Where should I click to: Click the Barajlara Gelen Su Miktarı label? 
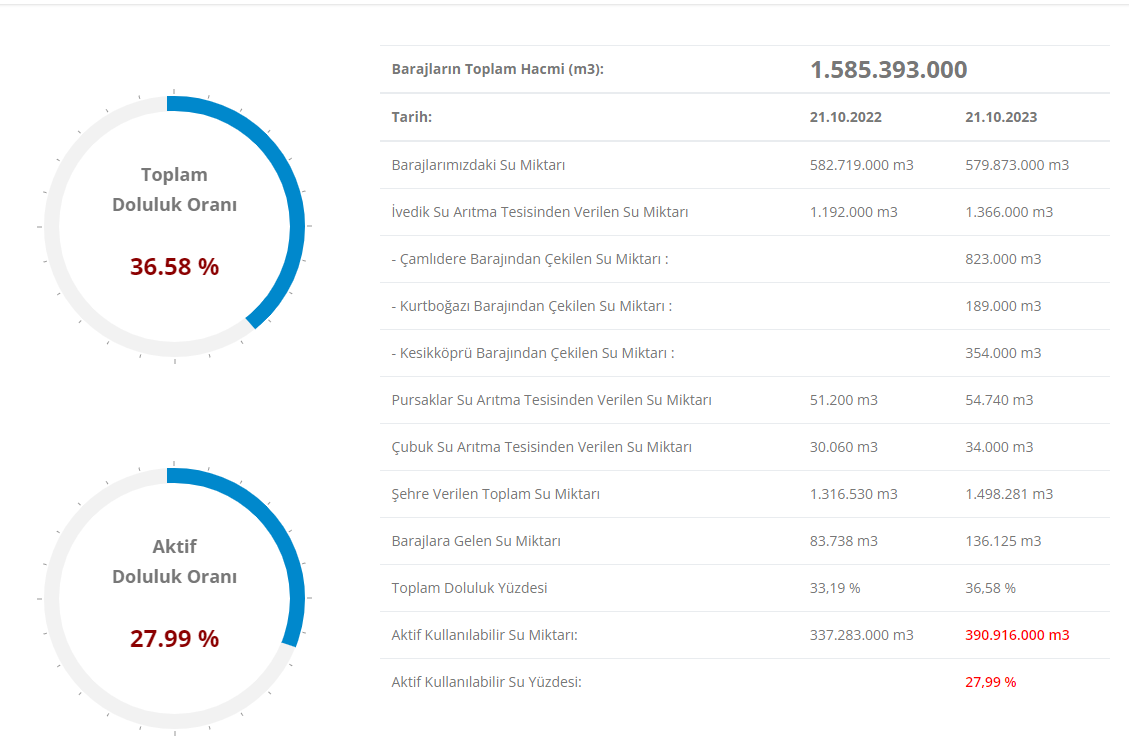(x=476, y=541)
